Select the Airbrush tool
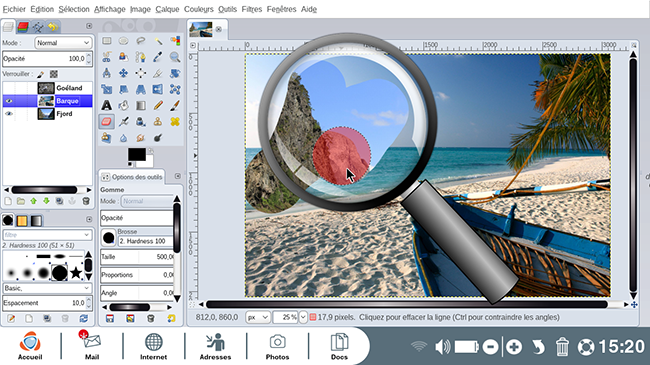 (124, 122)
